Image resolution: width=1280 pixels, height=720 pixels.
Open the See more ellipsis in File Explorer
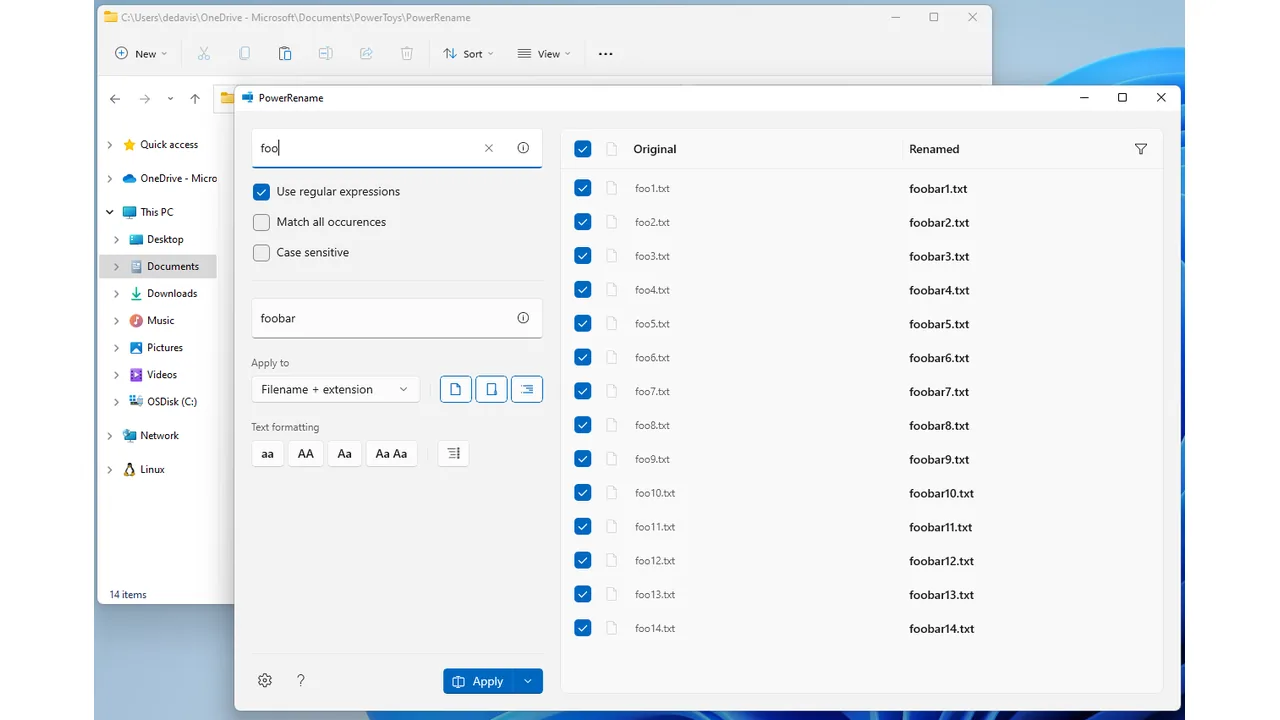[x=605, y=54]
